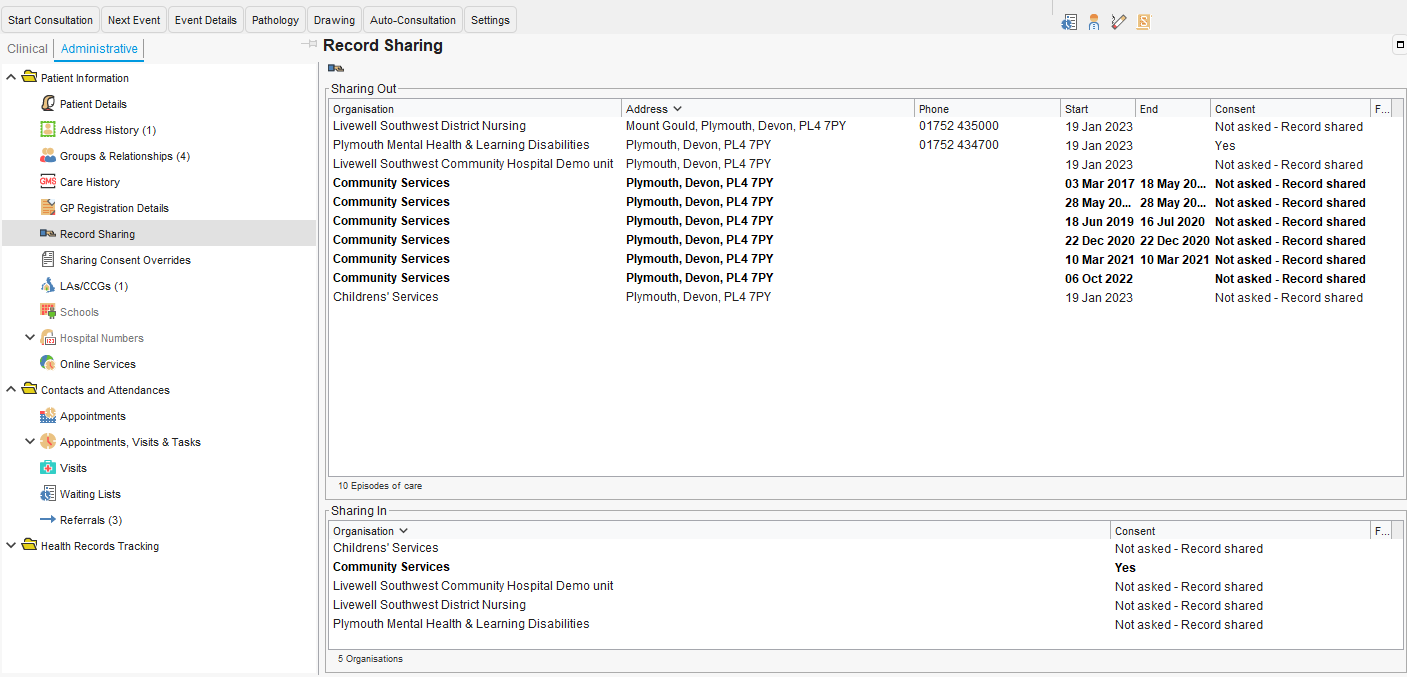Viewport: 1407px width, 677px height.
Task: Click the Sharing Out Organisation column header
Action: [x=475, y=109]
